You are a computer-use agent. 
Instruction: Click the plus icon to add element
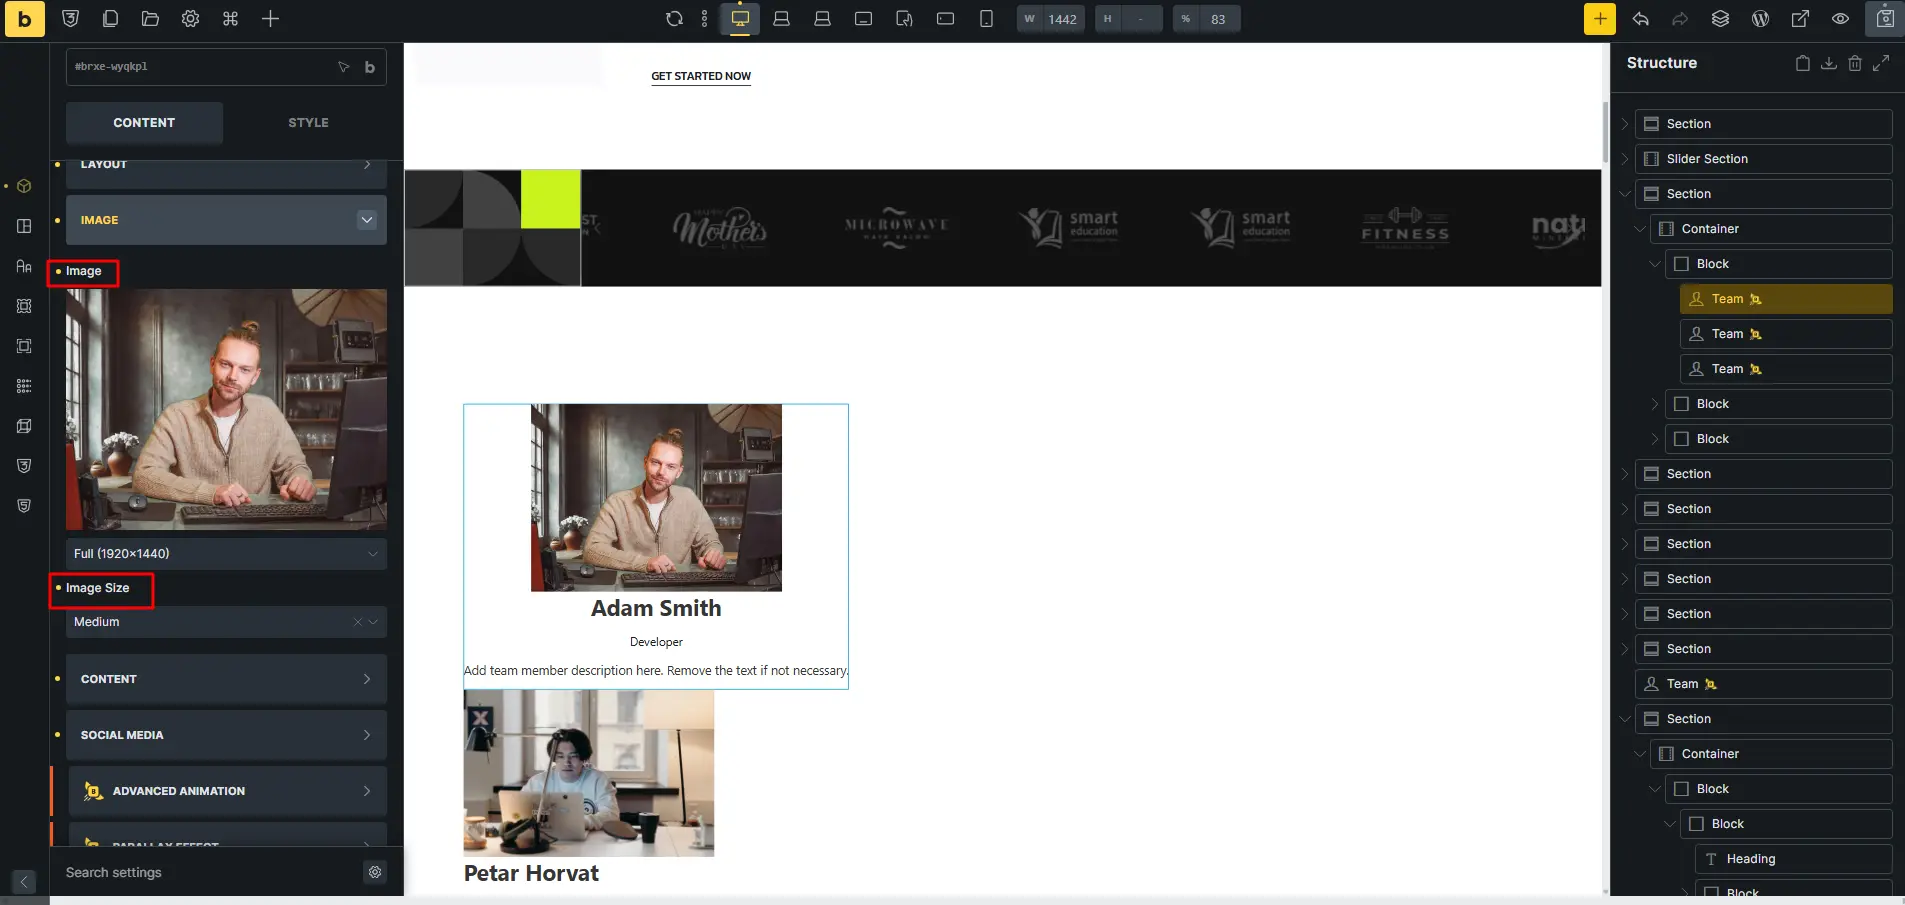coord(270,19)
